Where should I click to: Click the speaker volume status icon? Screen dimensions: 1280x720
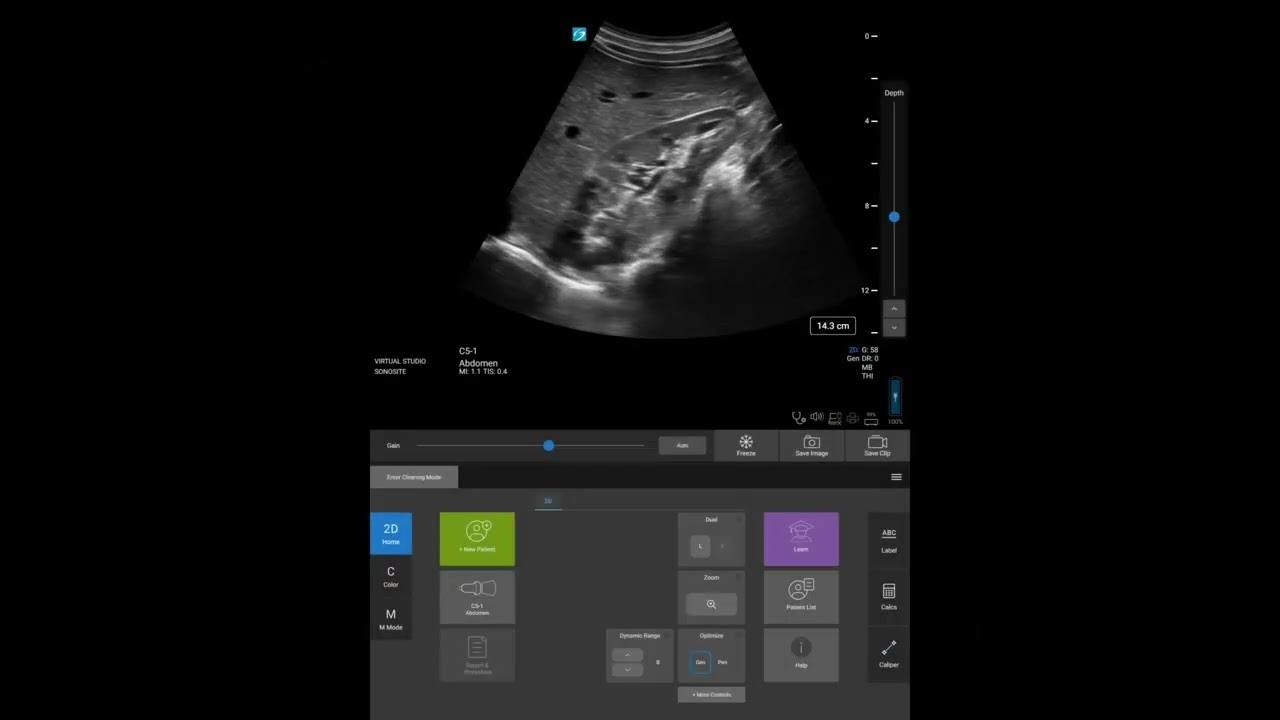(817, 418)
